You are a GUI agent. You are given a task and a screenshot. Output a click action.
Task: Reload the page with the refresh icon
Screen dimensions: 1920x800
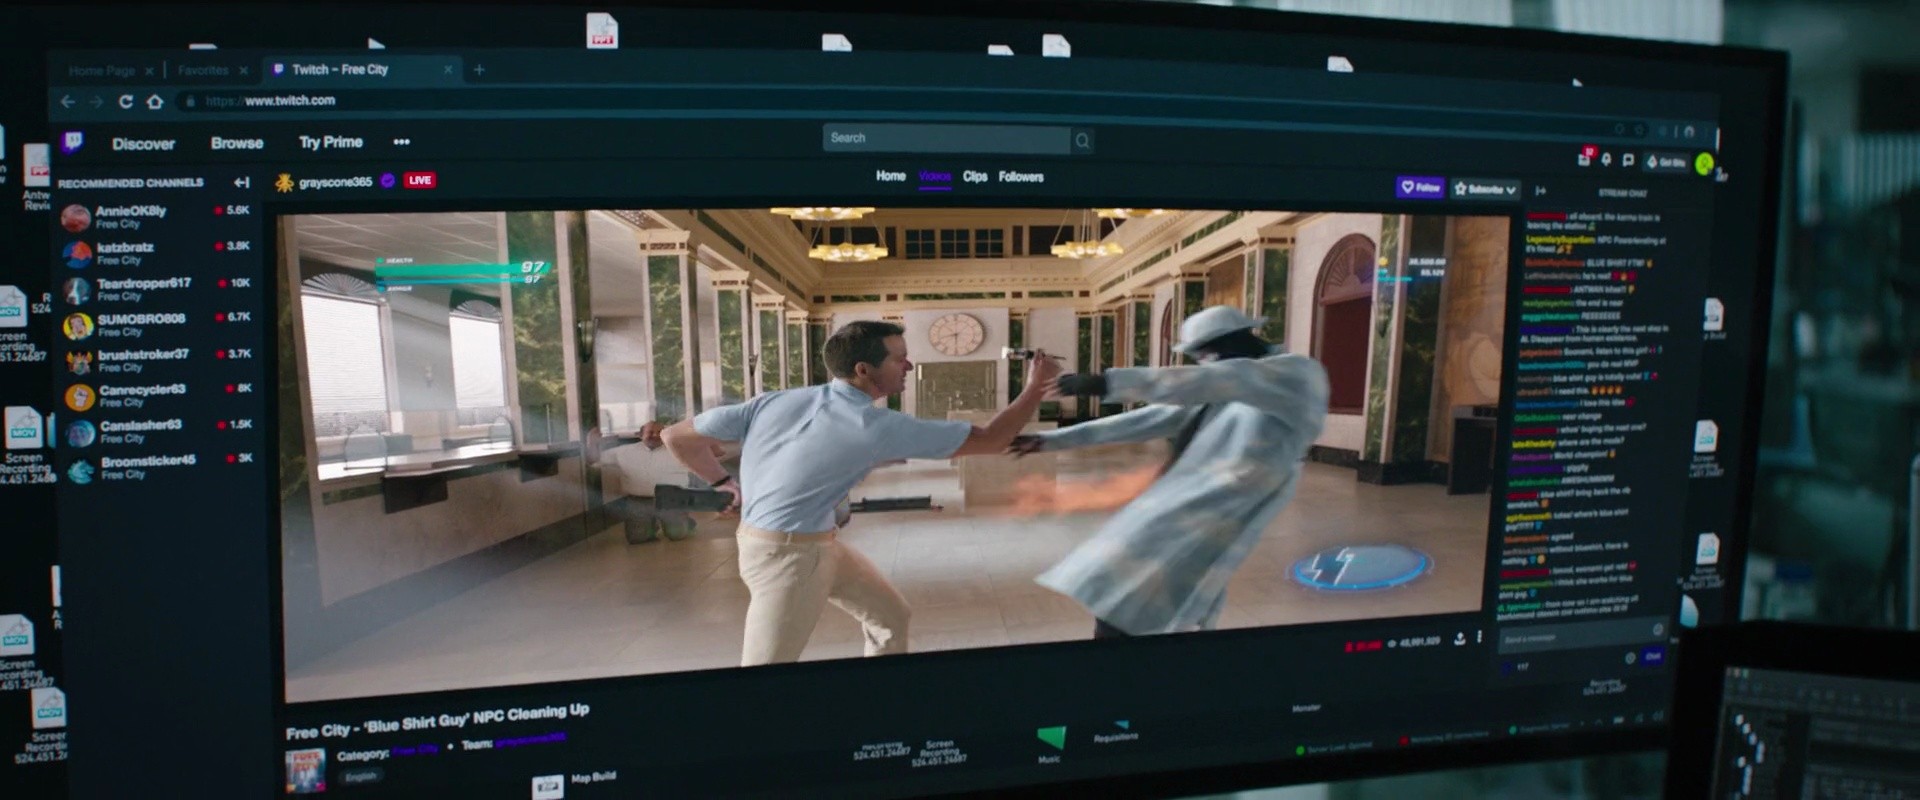pyautogui.click(x=126, y=101)
